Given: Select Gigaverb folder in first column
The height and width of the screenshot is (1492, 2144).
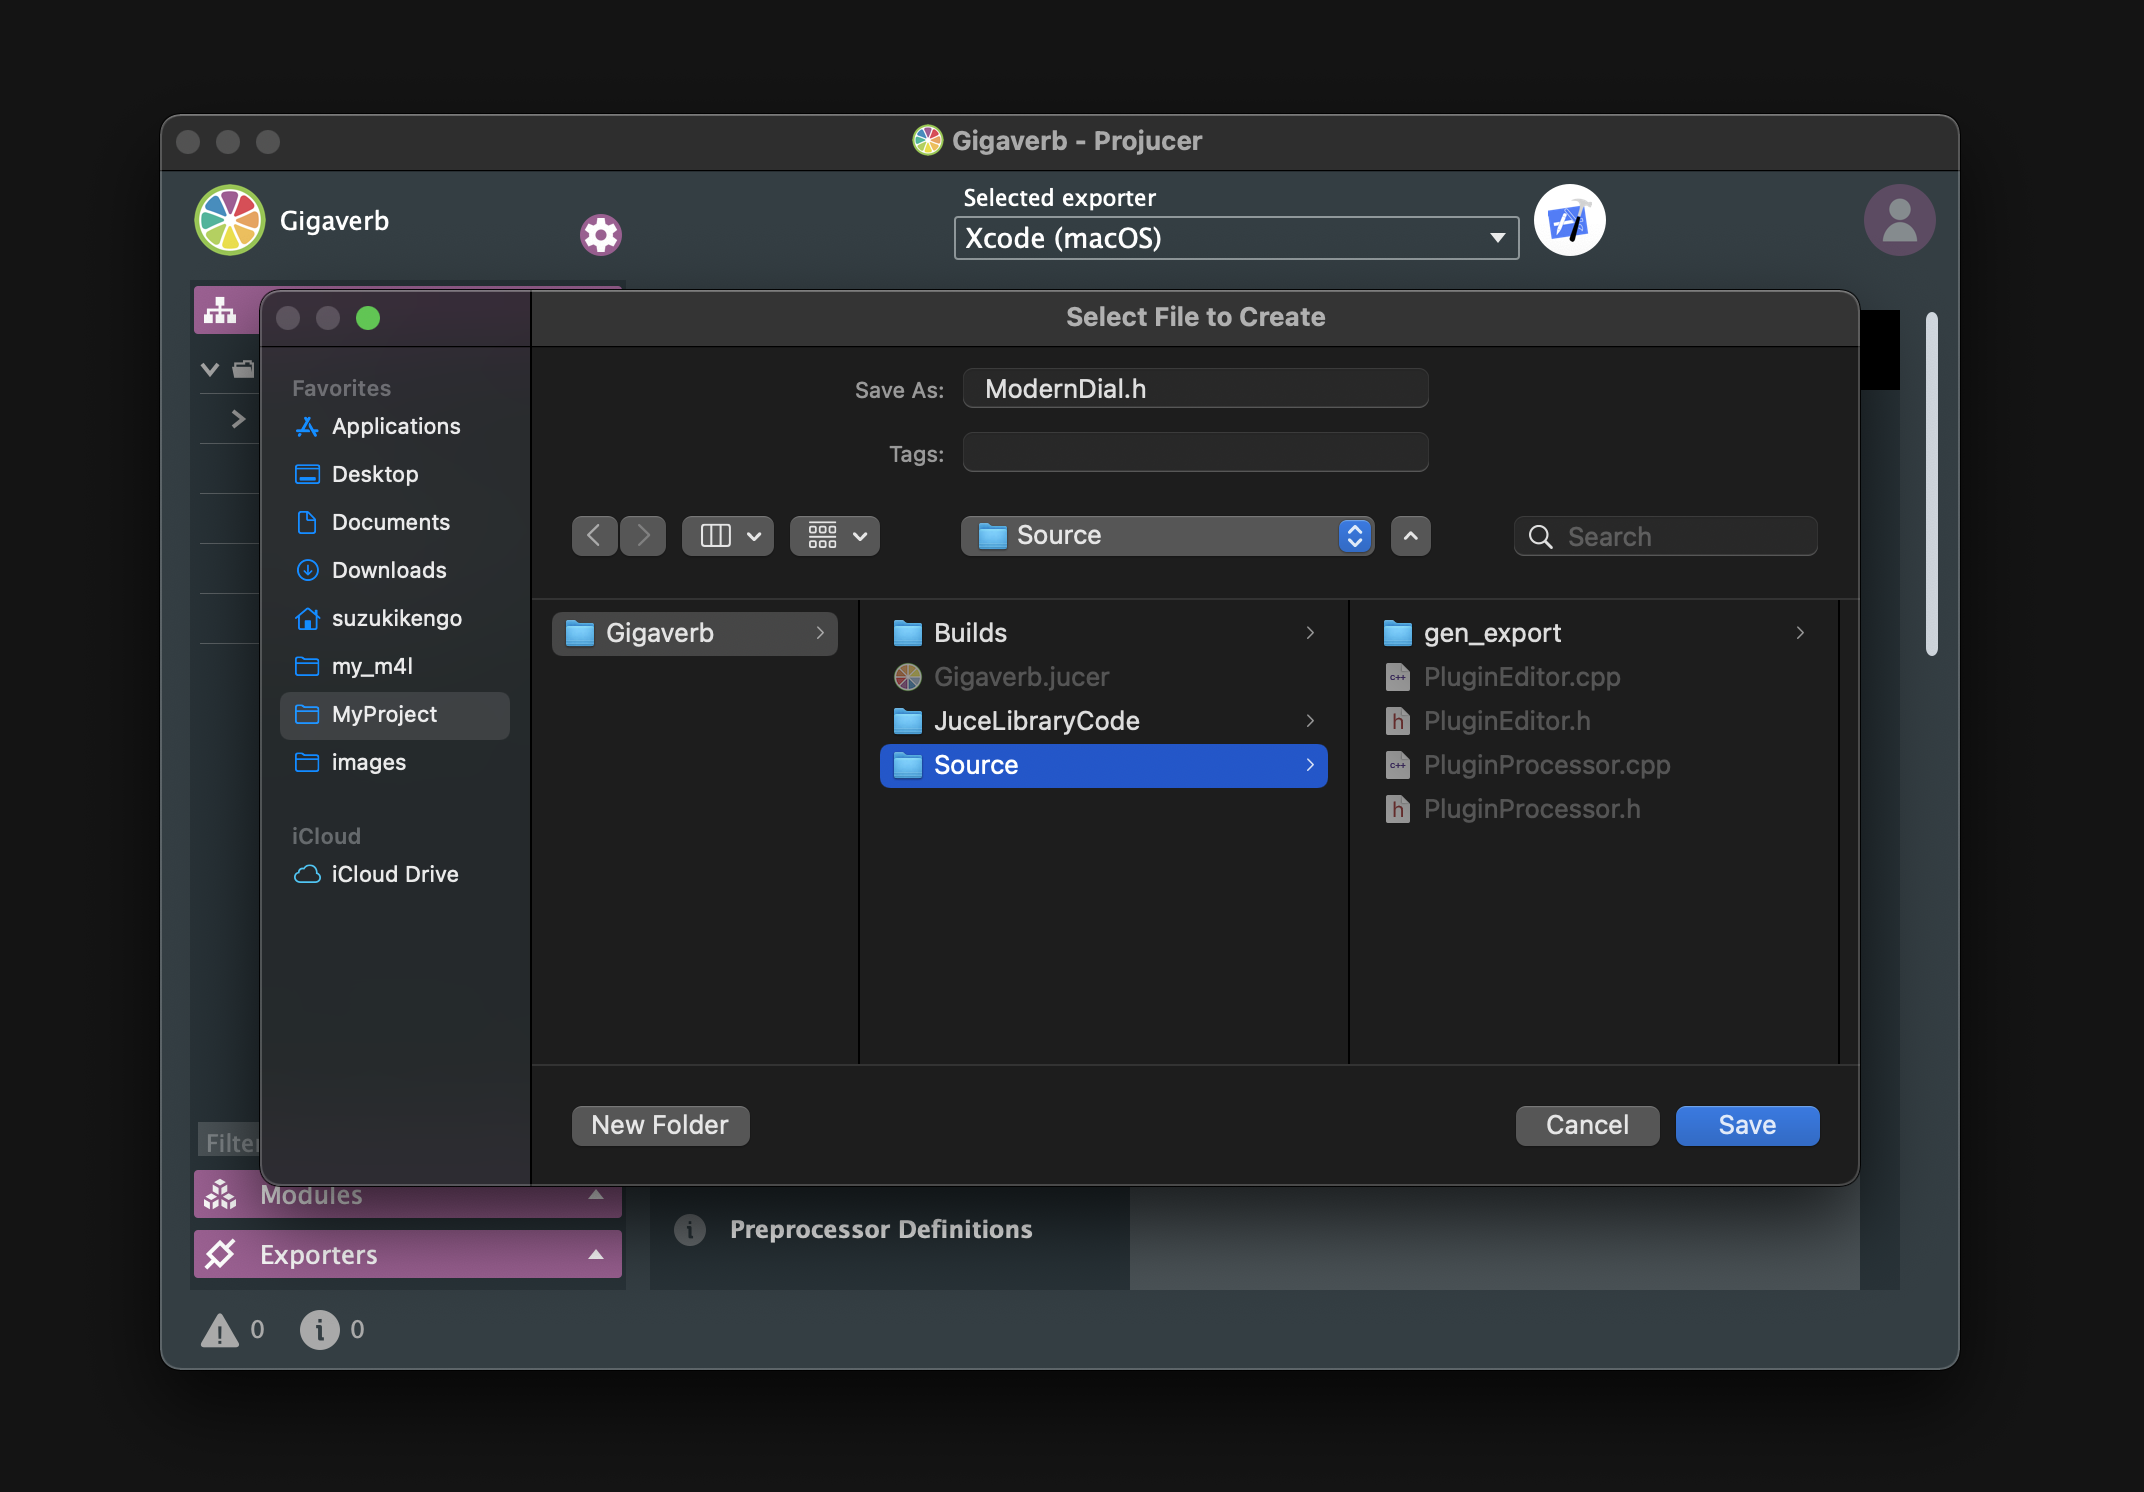Looking at the screenshot, I should click(695, 633).
